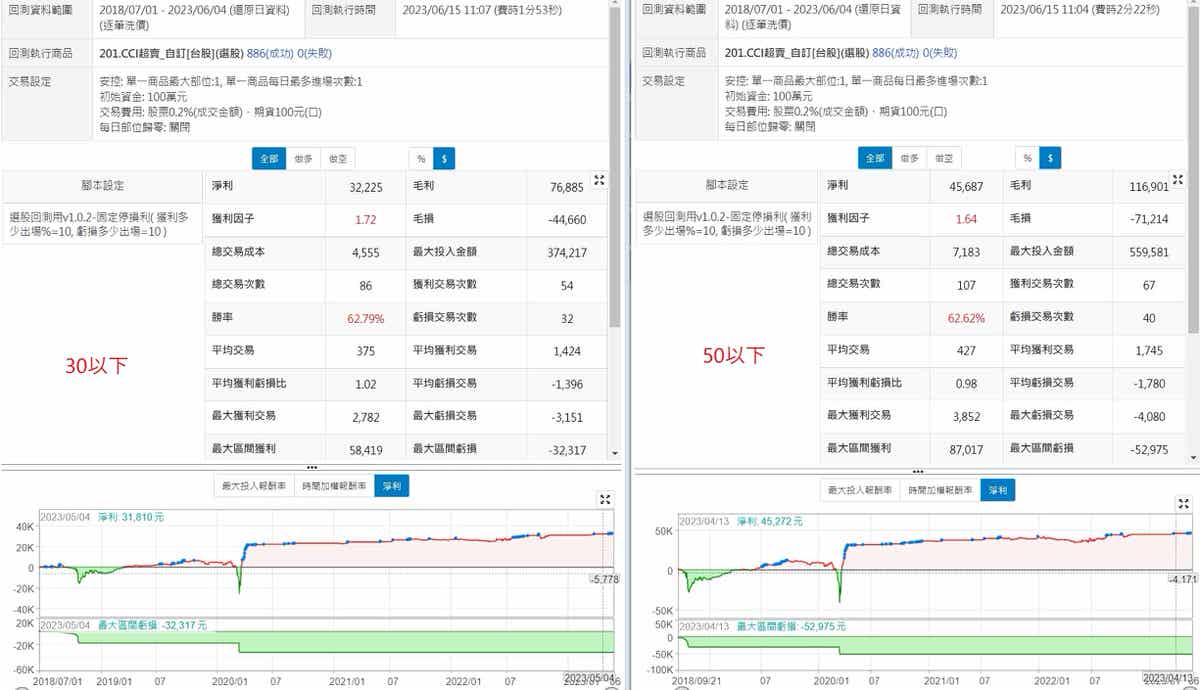Click the left panel's splitter handle dots
The height and width of the screenshot is (690, 1200).
pos(311,467)
